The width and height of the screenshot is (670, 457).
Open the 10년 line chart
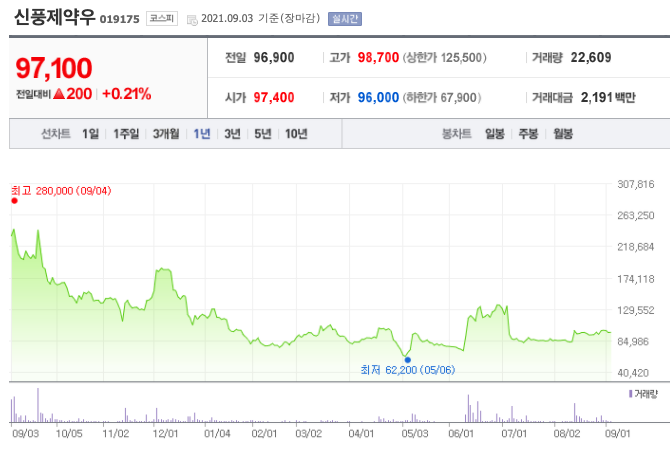click(296, 134)
